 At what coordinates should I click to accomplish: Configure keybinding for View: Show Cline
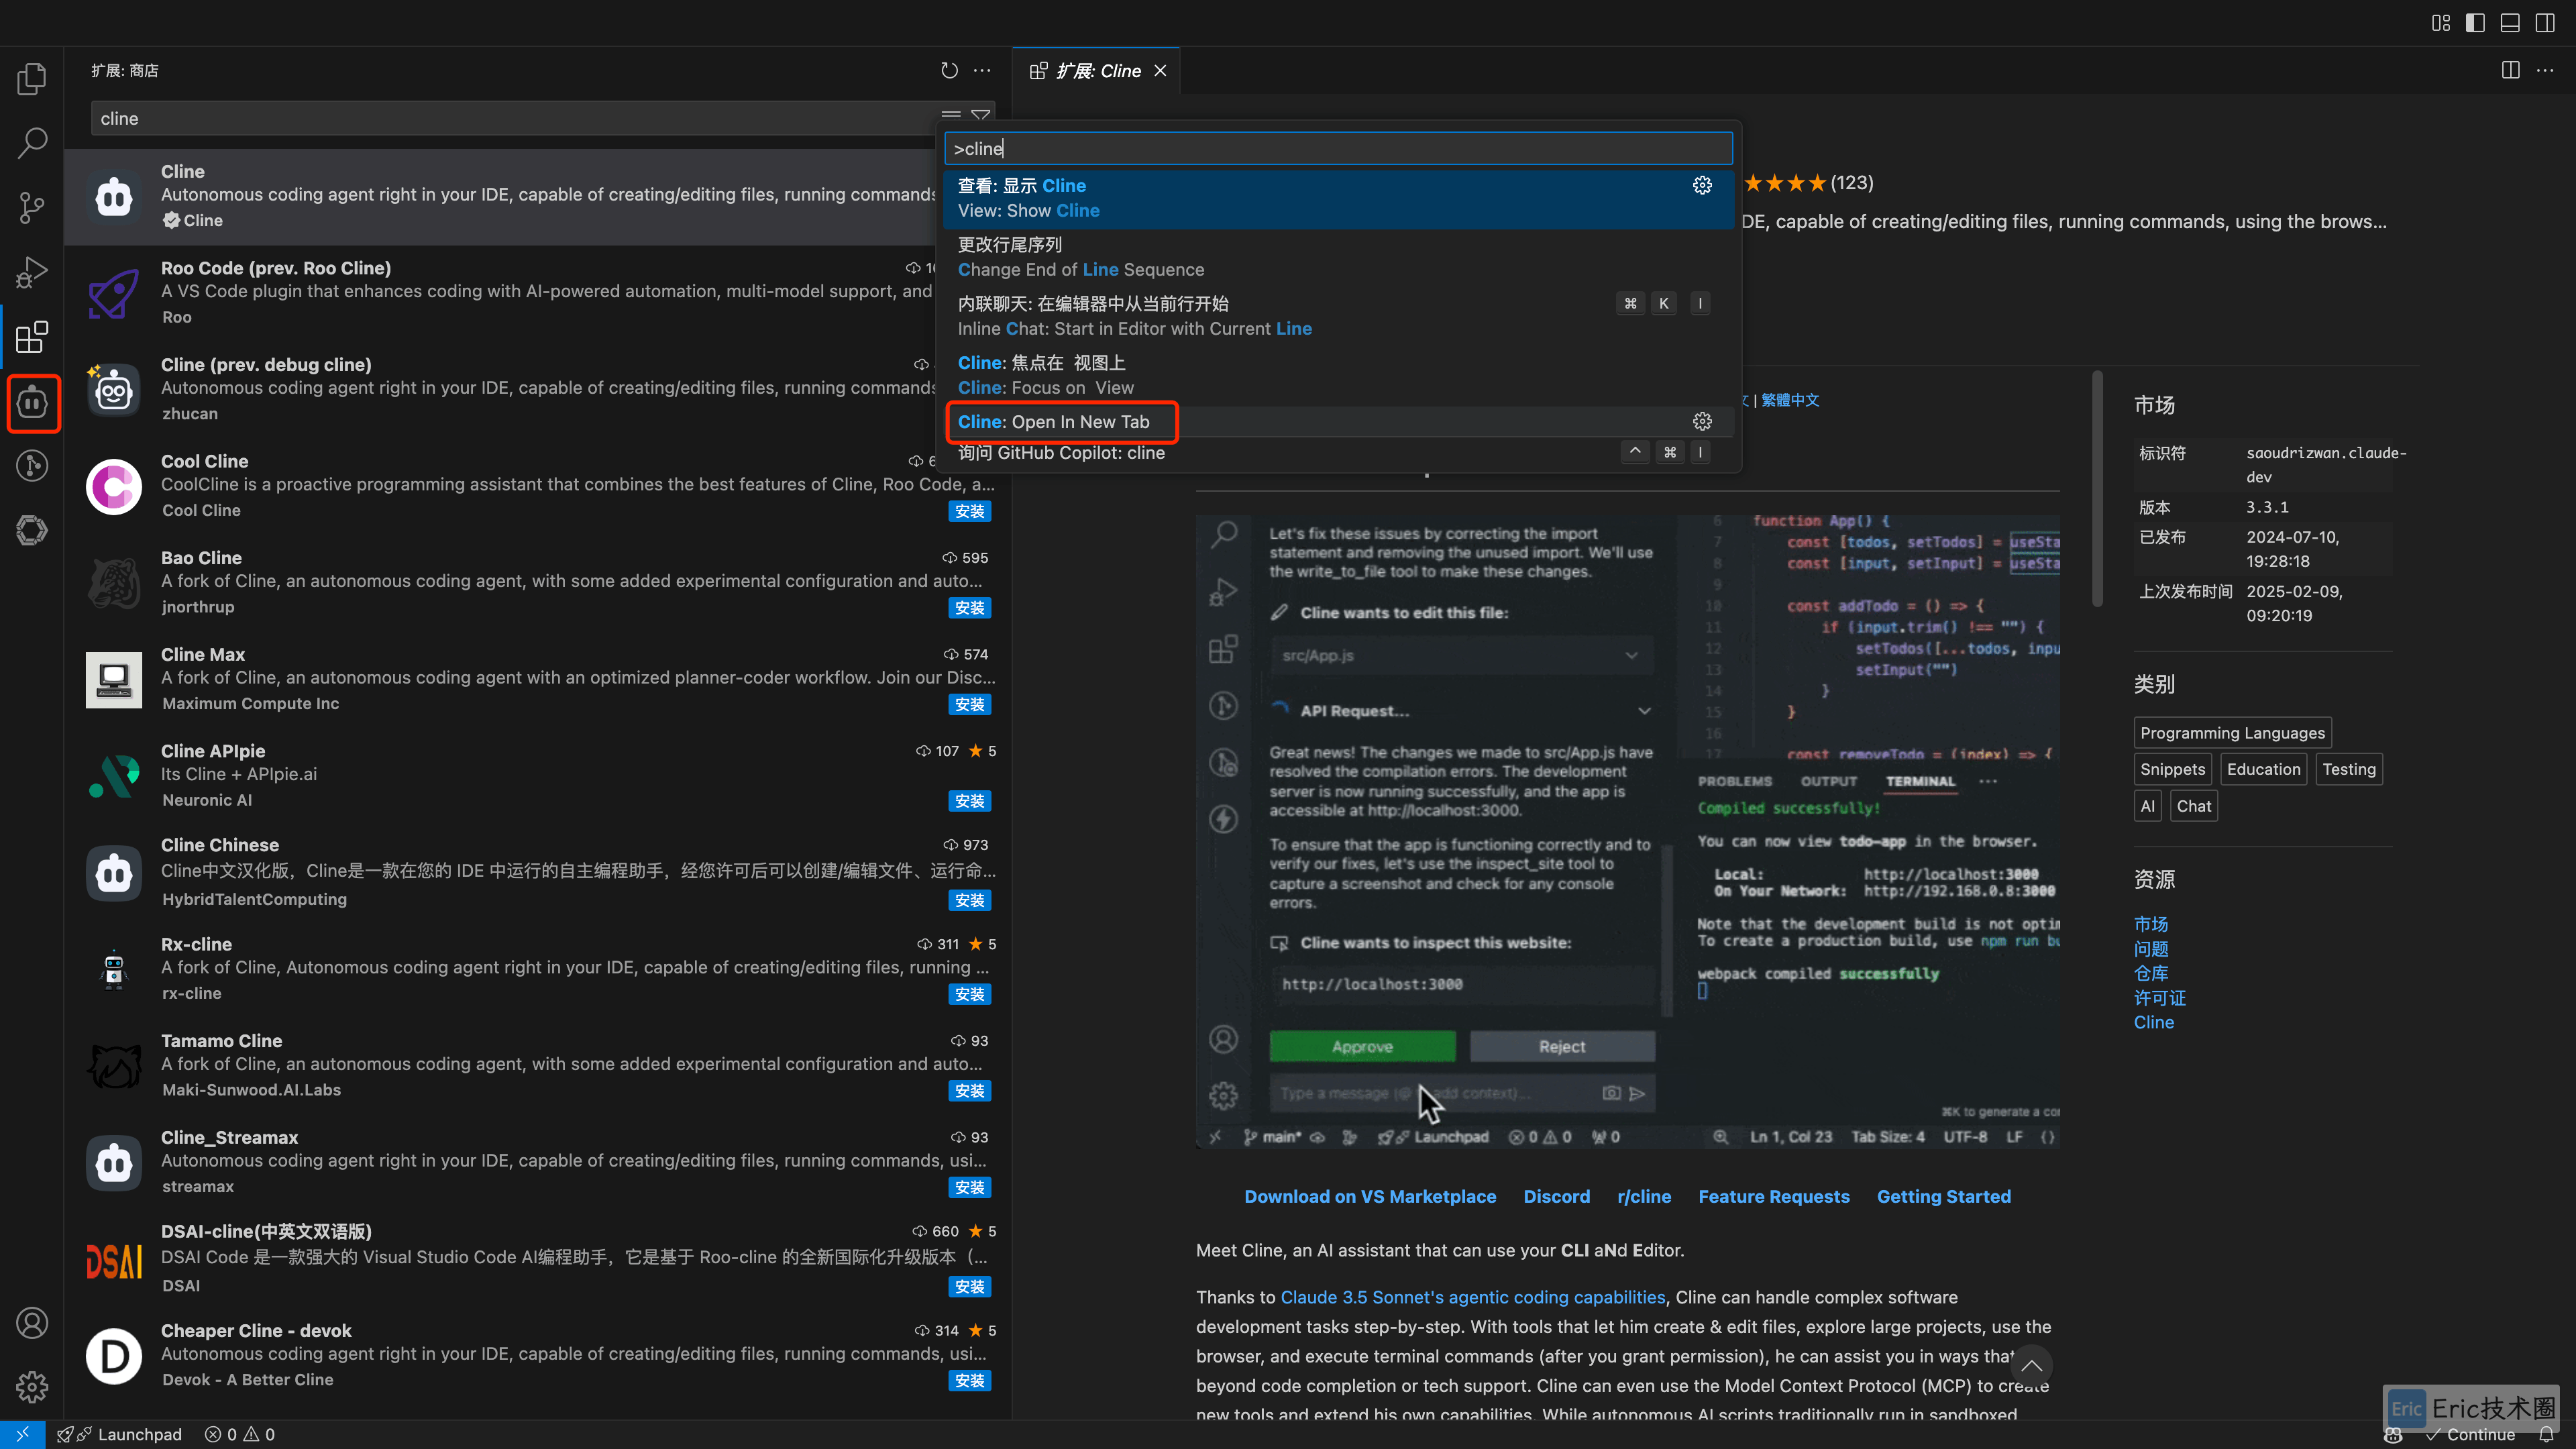pyautogui.click(x=1702, y=186)
